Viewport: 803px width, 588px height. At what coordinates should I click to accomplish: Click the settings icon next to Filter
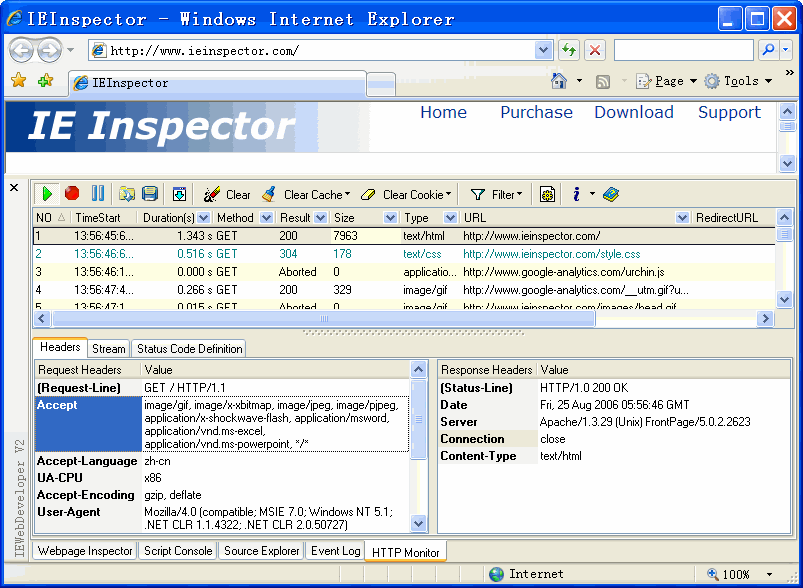tap(547, 194)
